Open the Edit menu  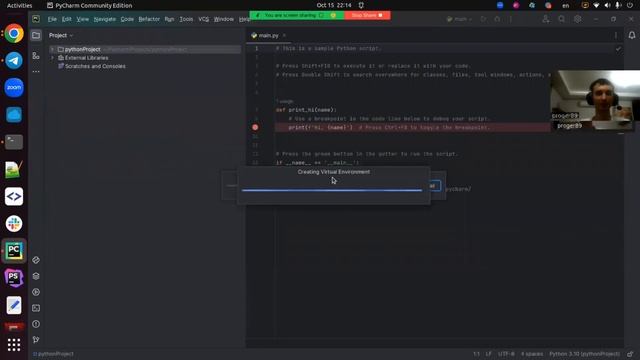tap(67, 19)
